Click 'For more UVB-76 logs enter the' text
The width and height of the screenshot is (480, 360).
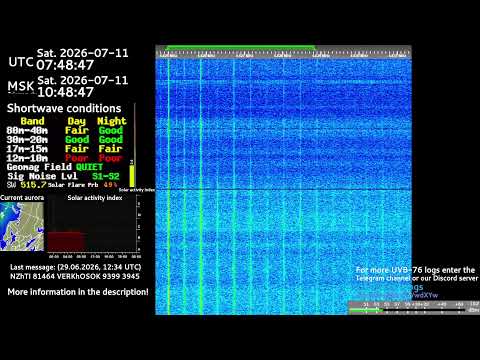[x=415, y=270]
